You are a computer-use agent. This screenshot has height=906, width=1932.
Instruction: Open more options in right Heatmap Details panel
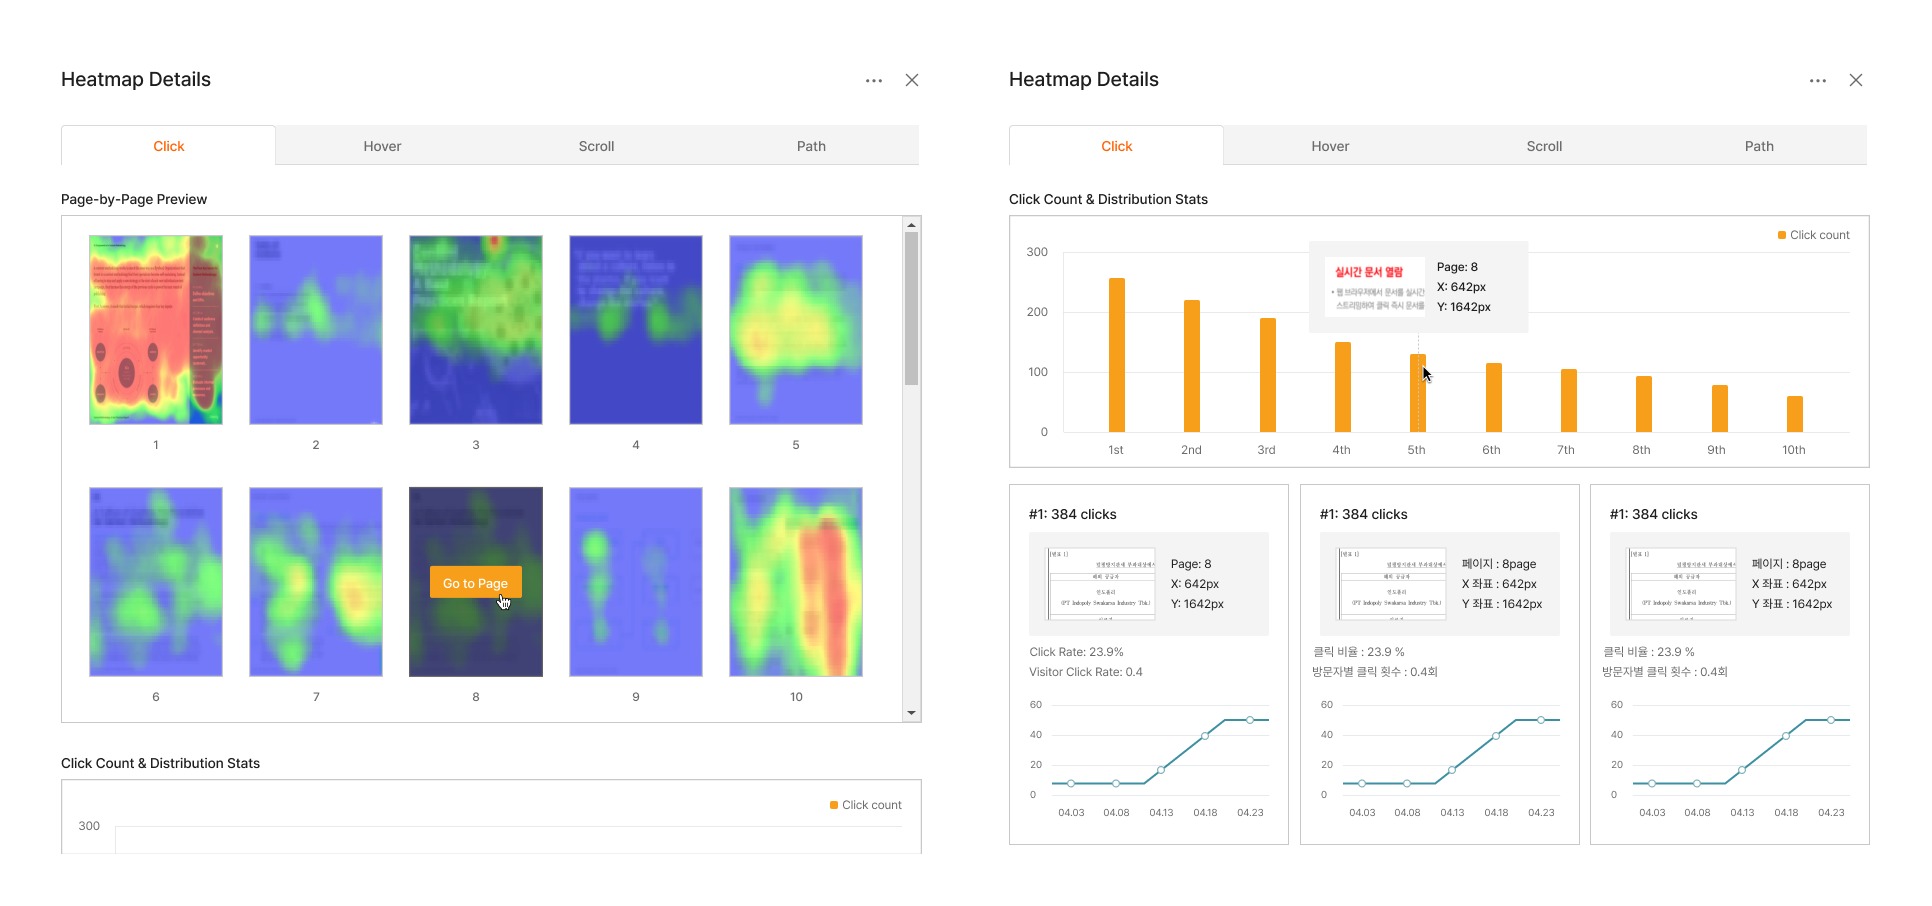(1818, 80)
